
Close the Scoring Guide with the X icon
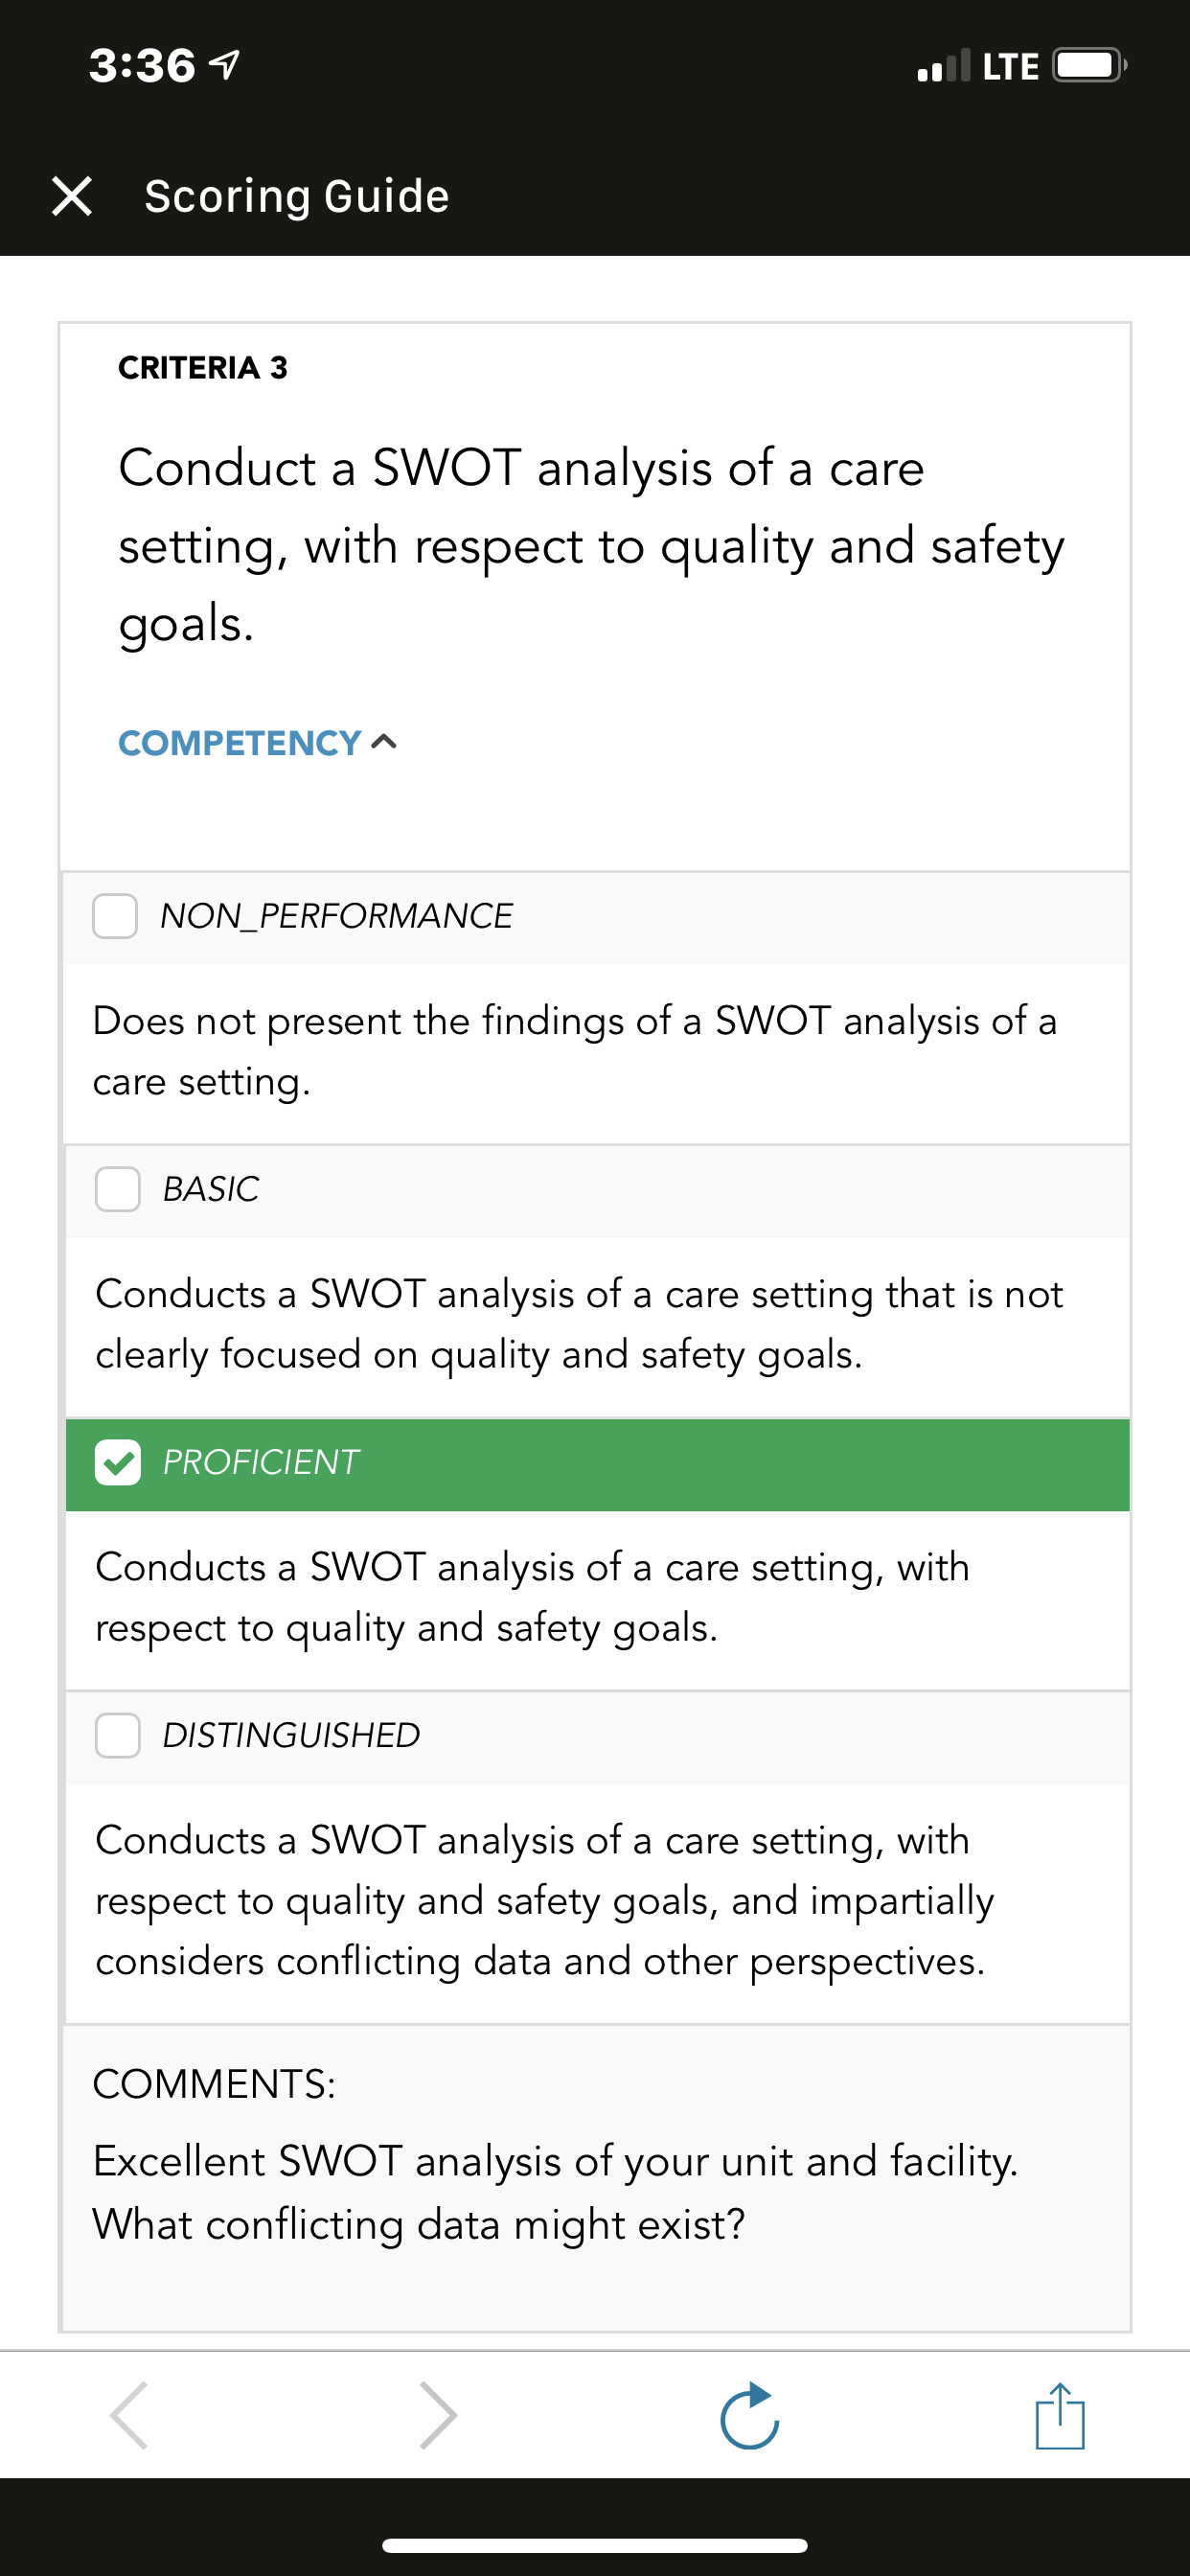[x=72, y=196]
